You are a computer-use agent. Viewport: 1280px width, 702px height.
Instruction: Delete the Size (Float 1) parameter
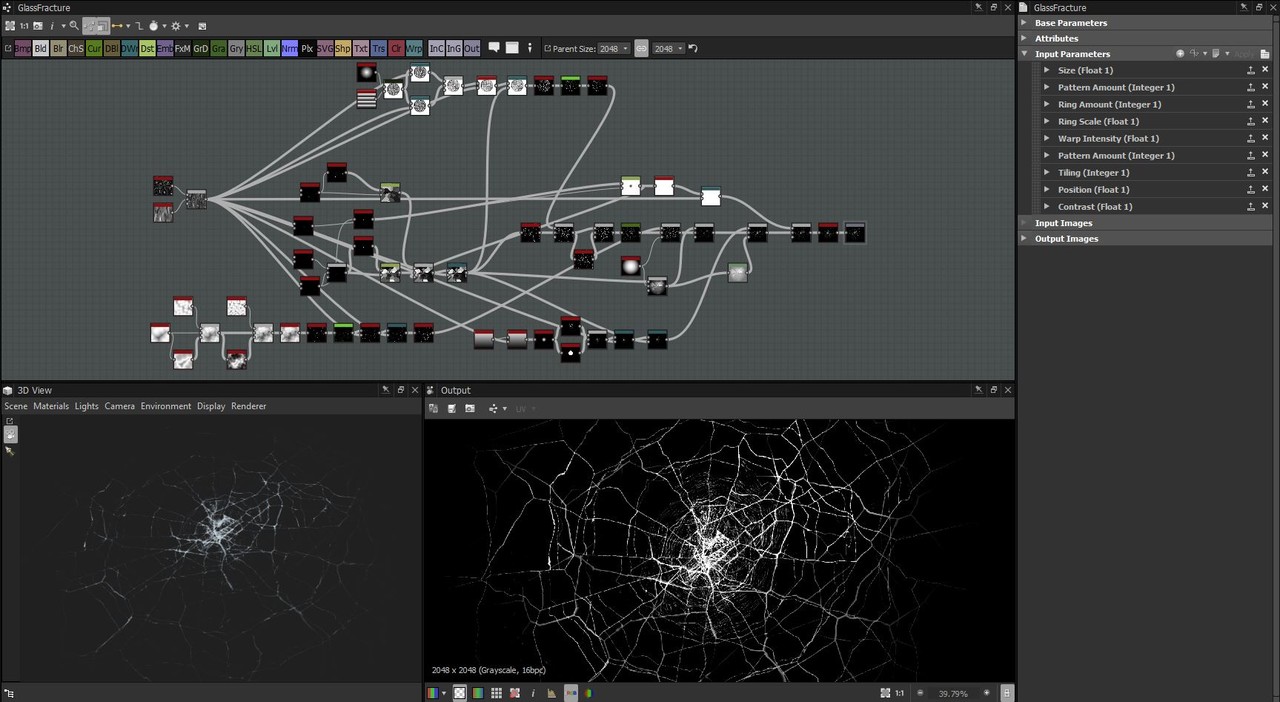point(1265,70)
